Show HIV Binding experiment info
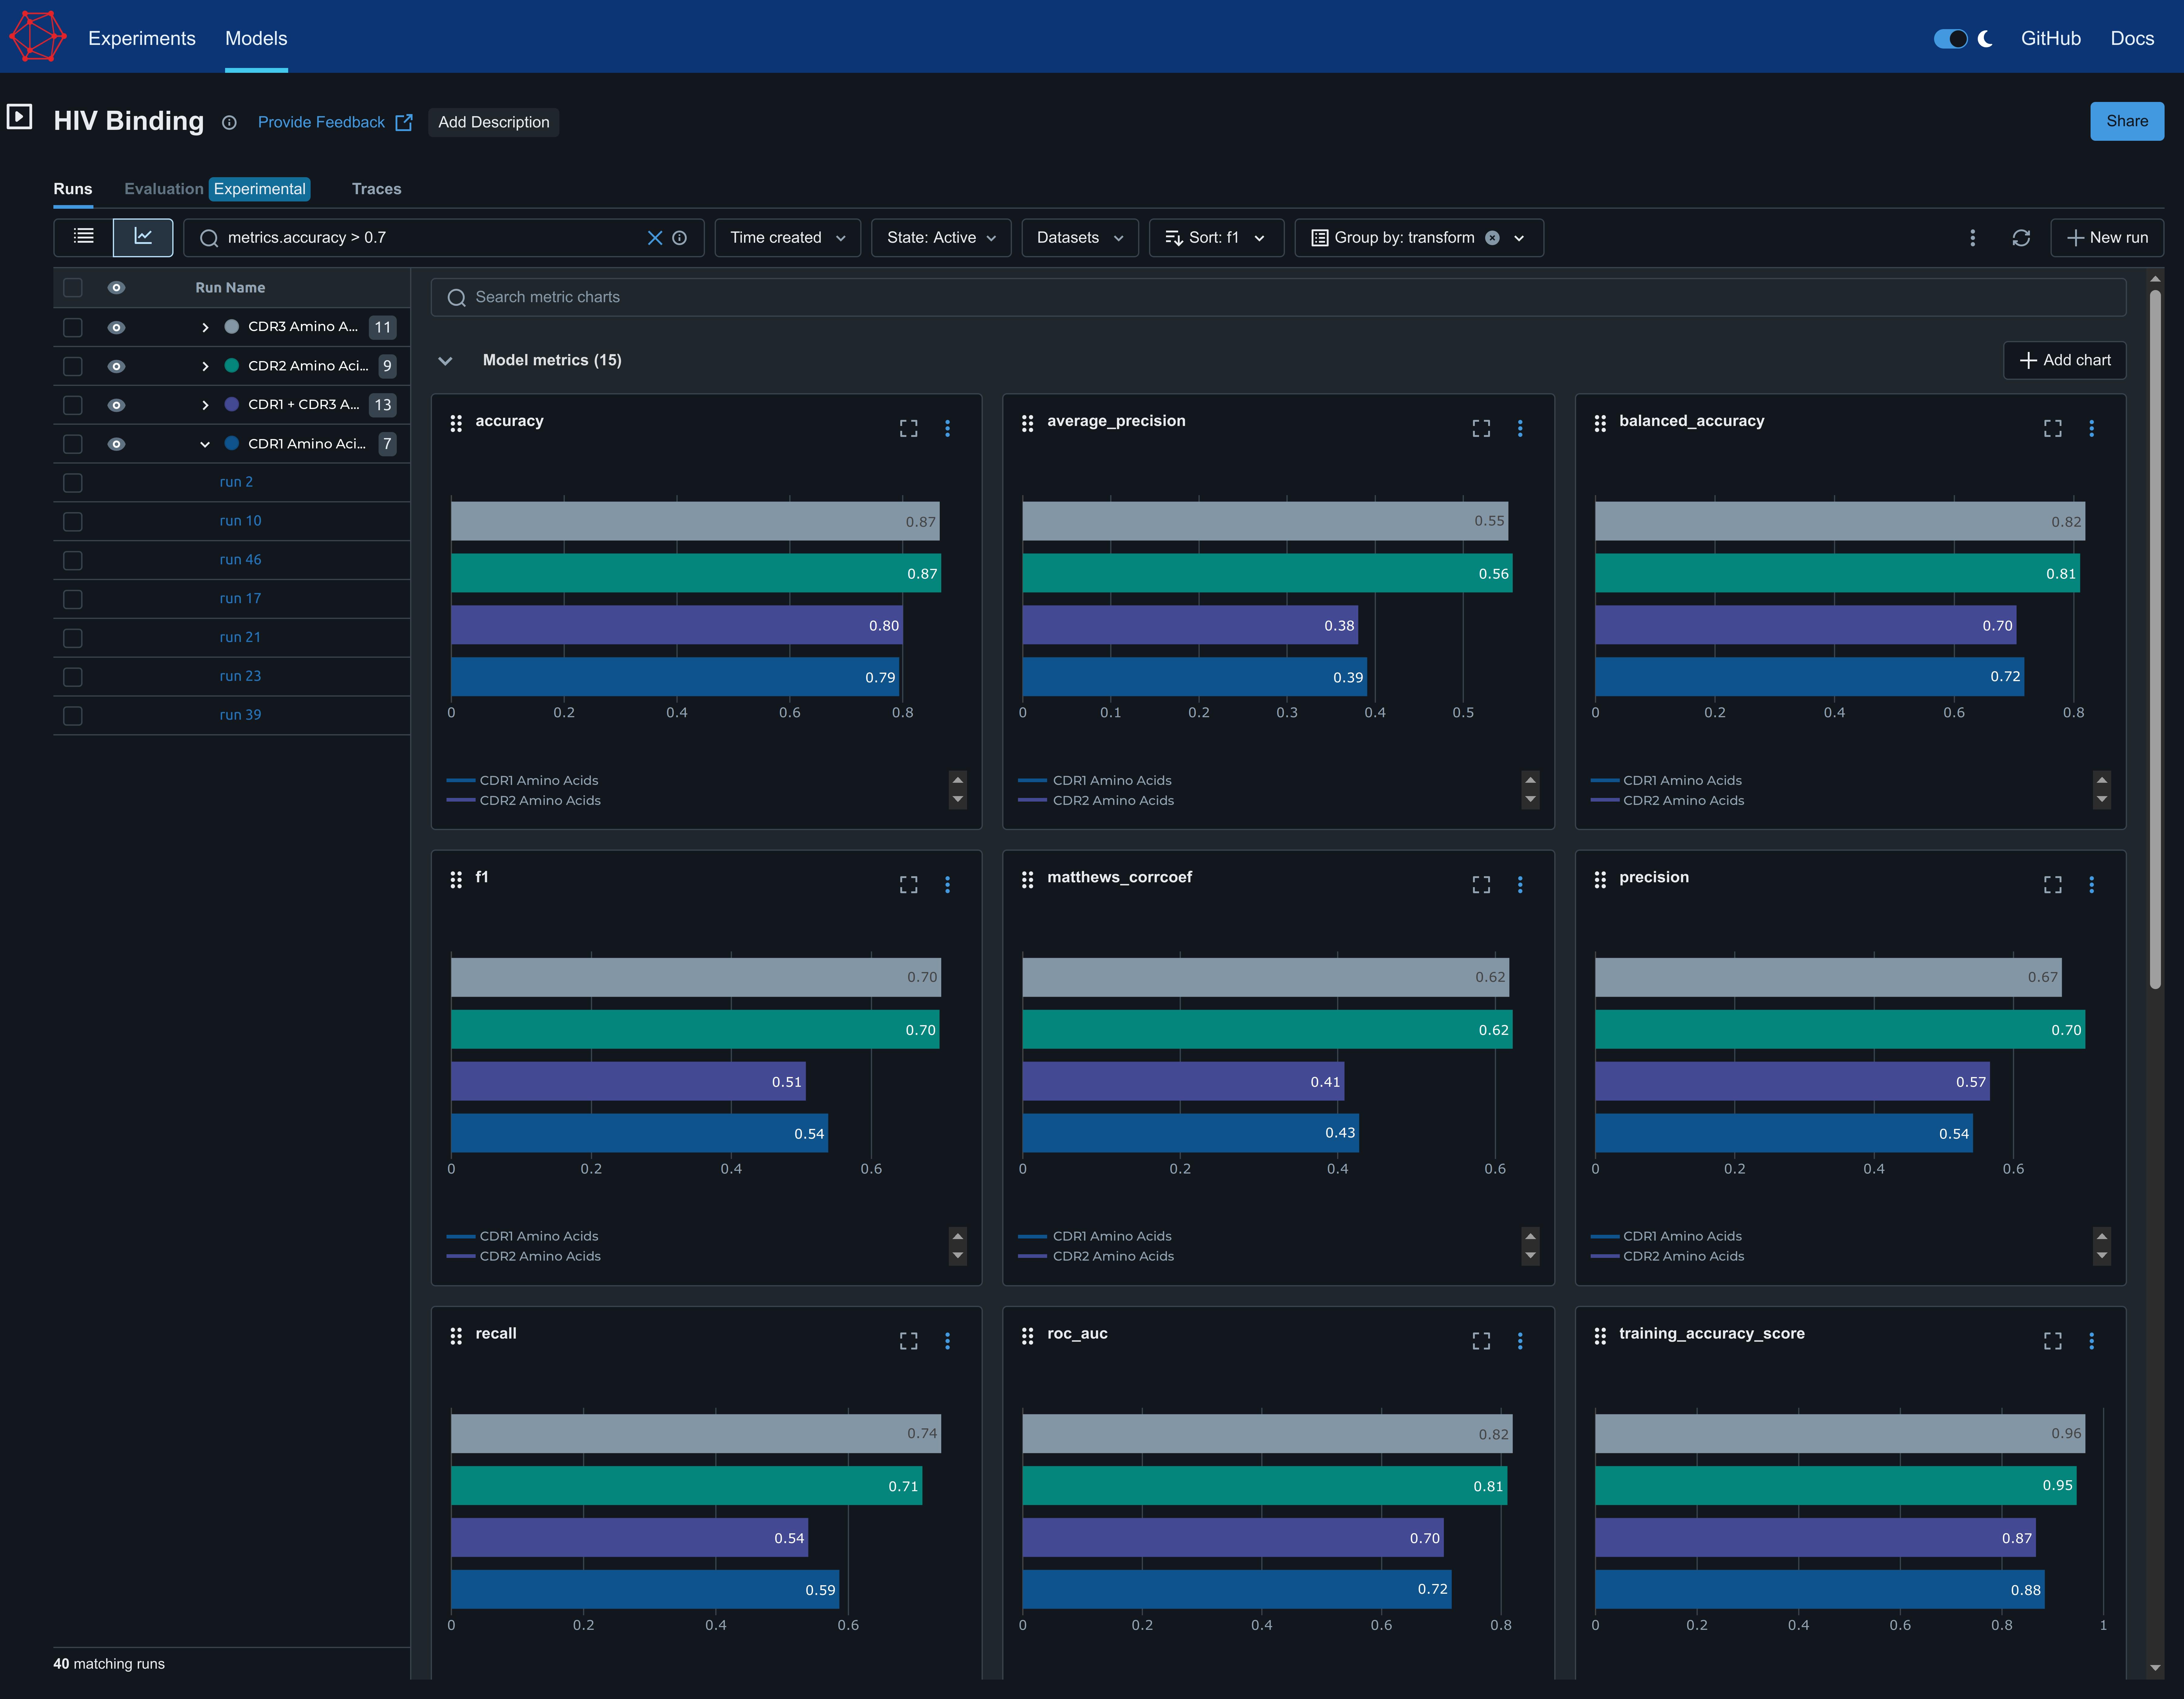2184x1699 pixels. [229, 123]
